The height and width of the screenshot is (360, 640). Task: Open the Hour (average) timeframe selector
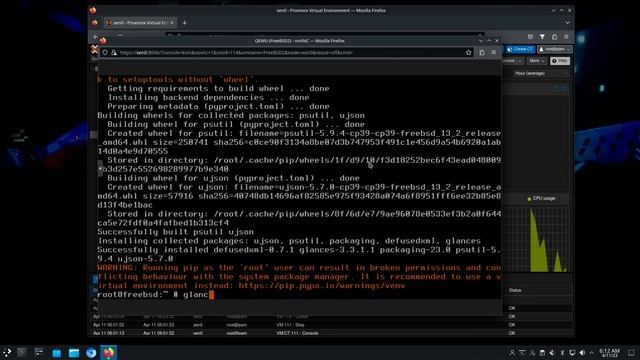[x=541, y=73]
